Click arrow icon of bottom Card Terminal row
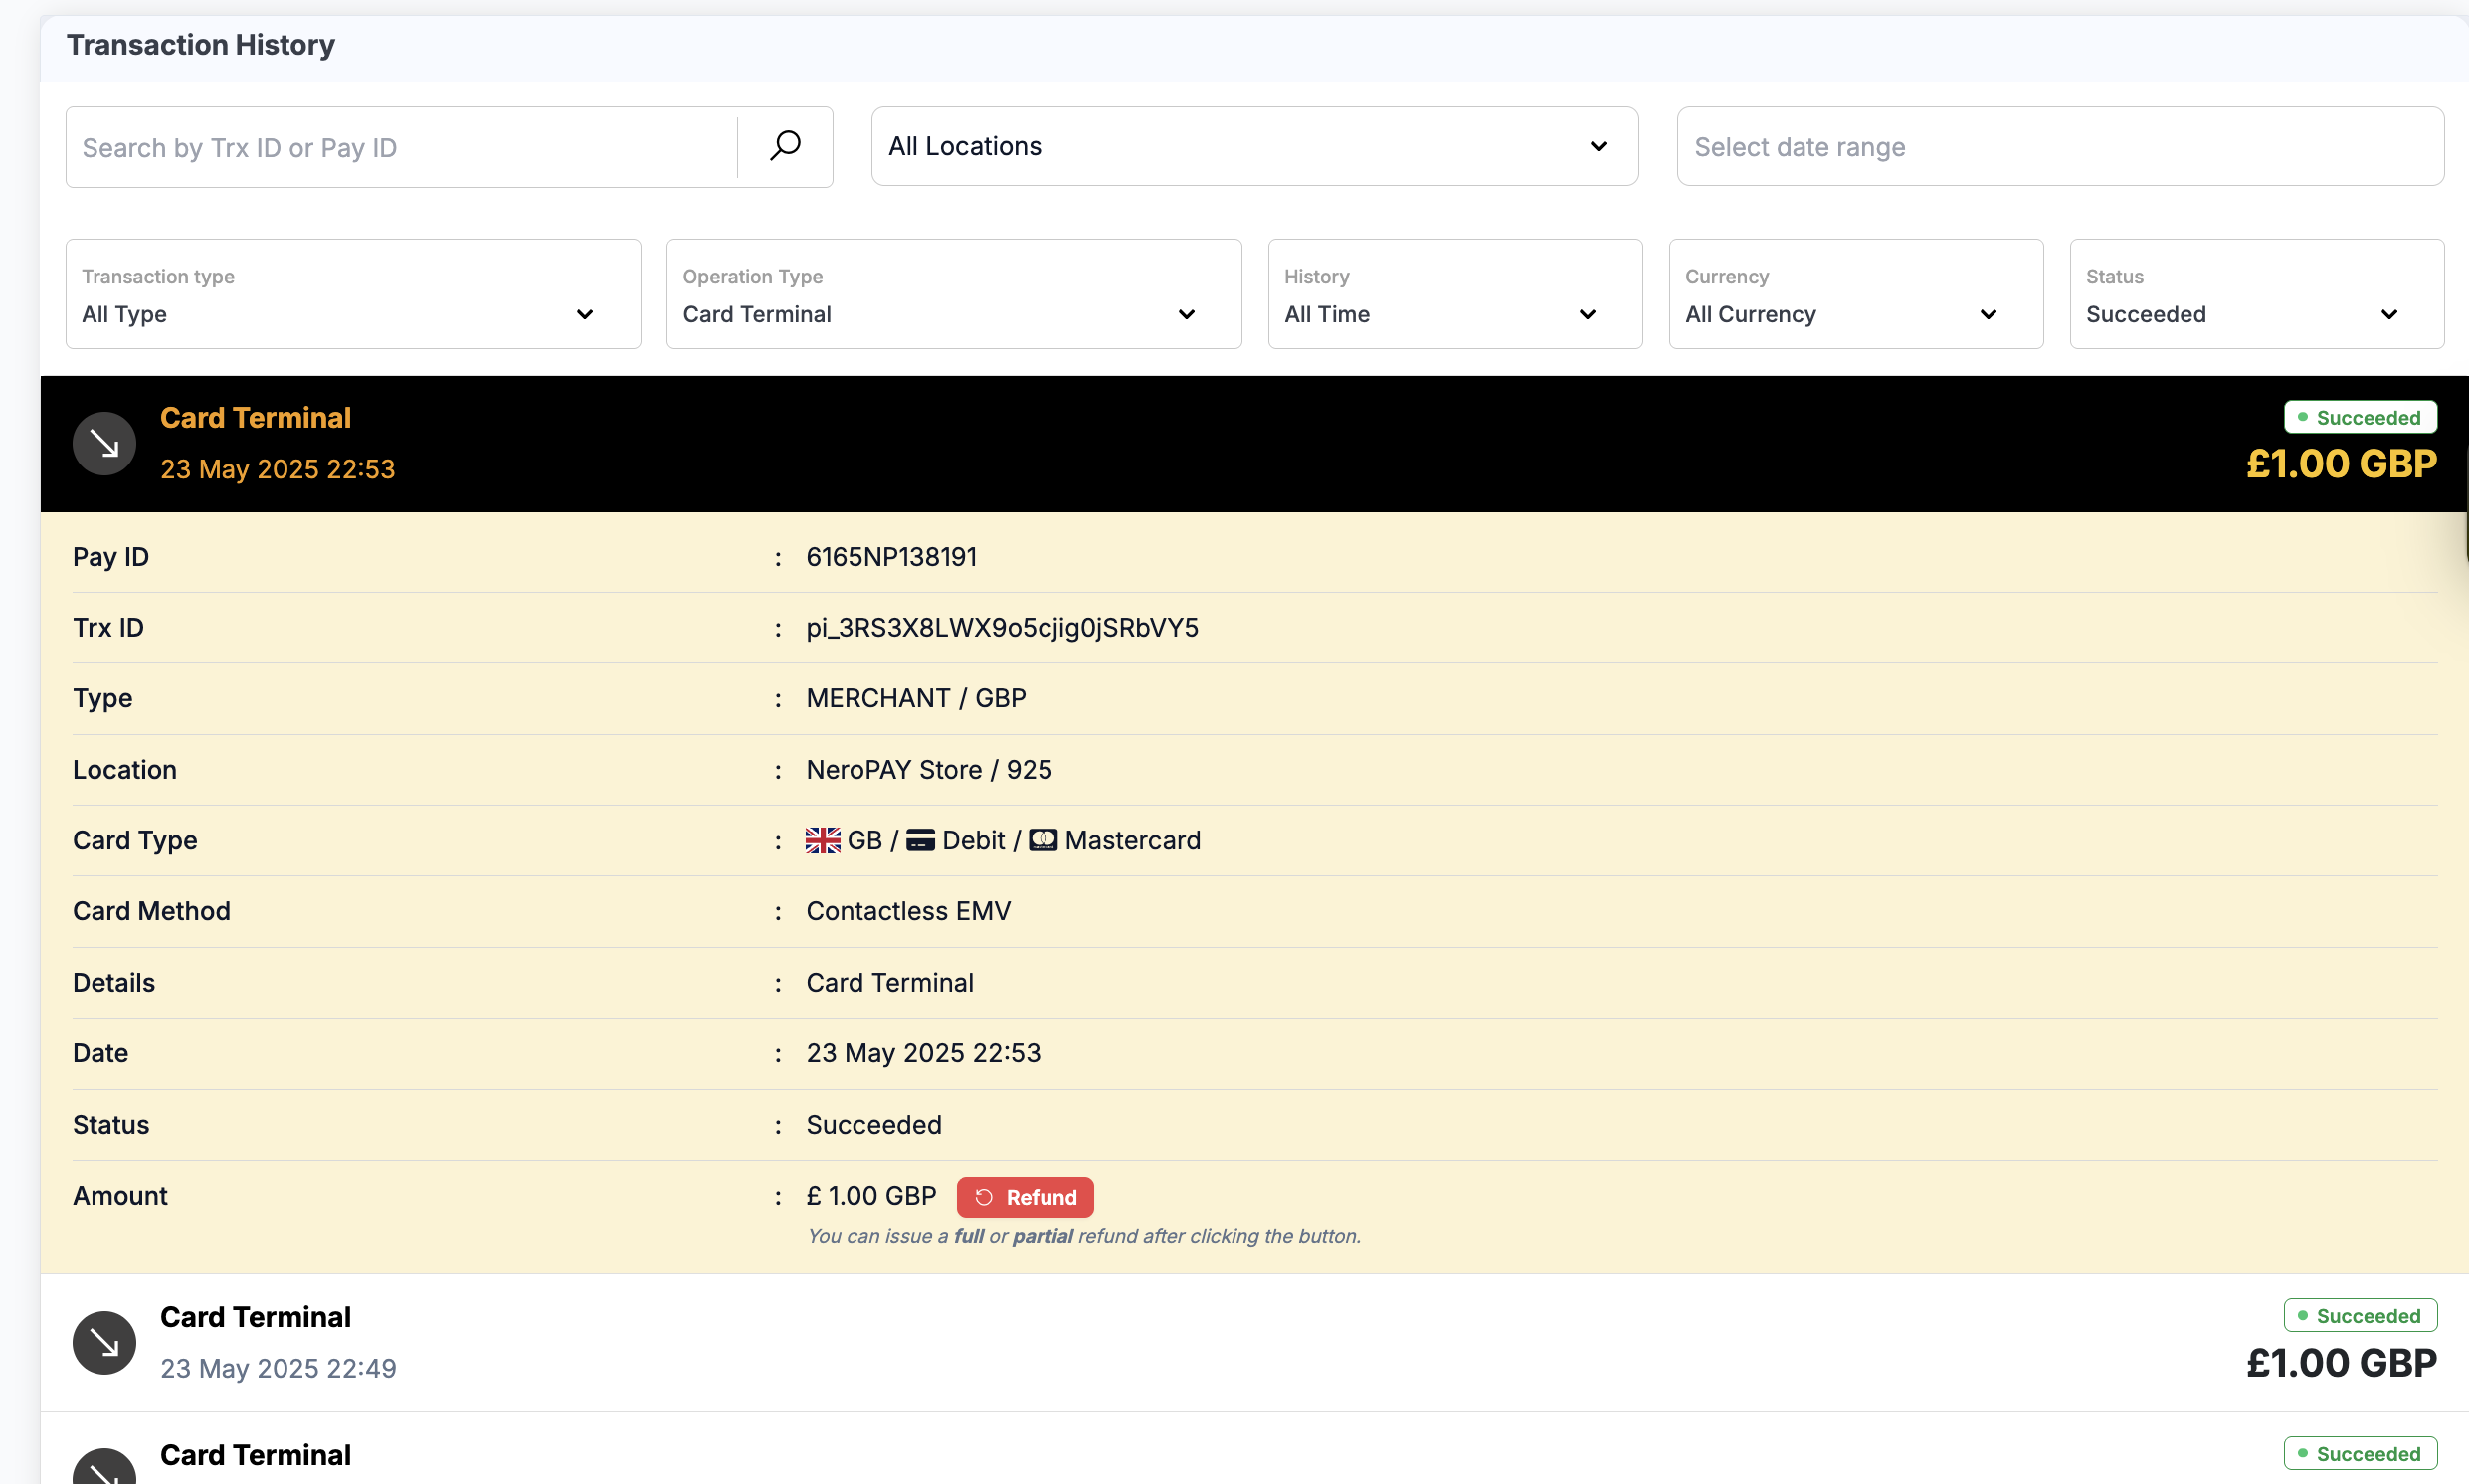The width and height of the screenshot is (2469, 1484). (x=104, y=1468)
